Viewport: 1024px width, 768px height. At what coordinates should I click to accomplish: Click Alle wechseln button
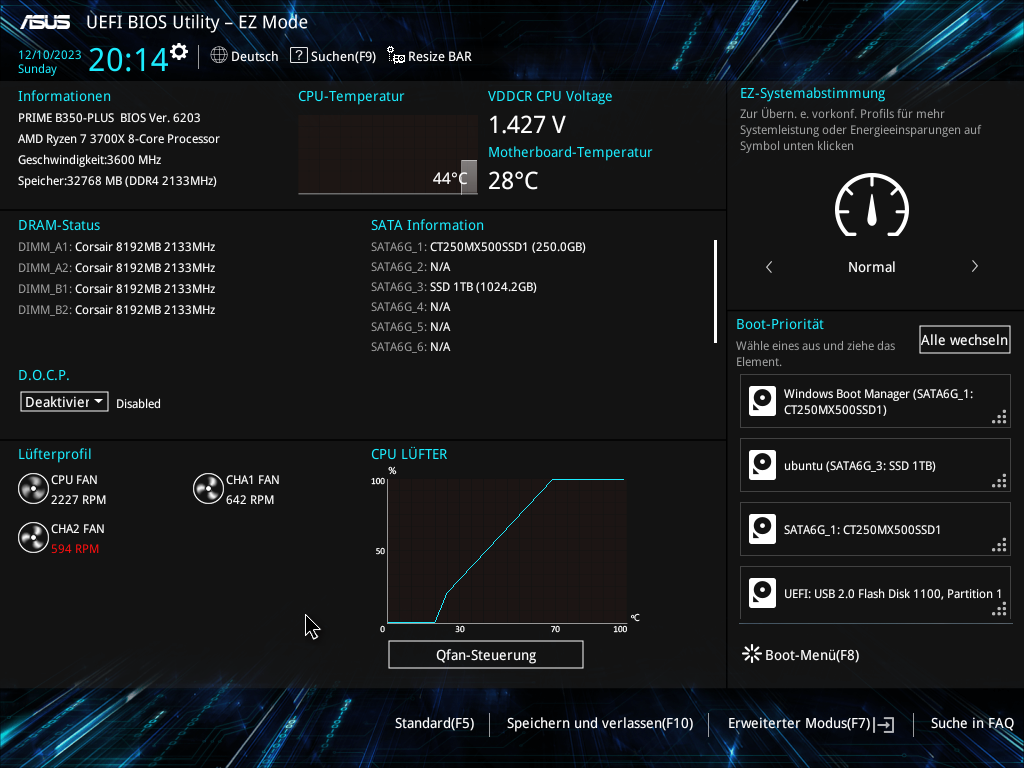(965, 340)
